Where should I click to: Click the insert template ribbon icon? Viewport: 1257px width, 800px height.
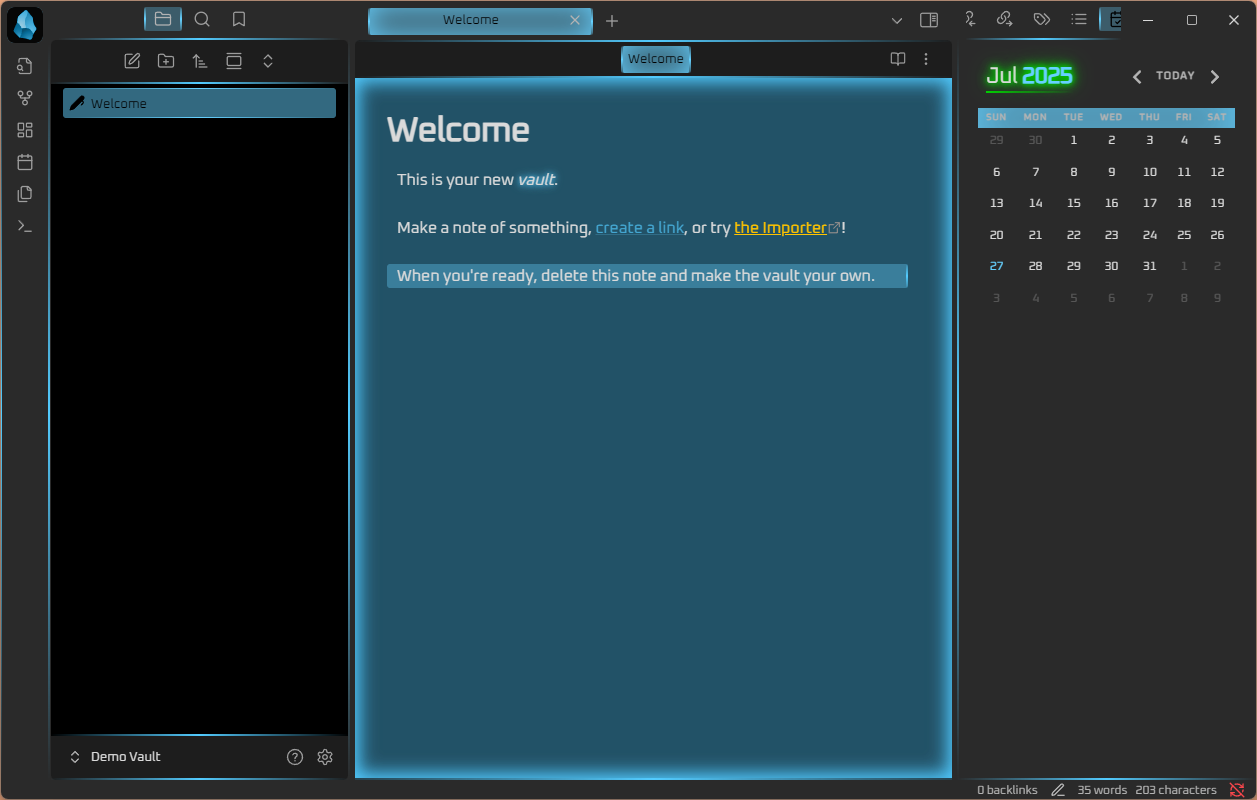click(25, 194)
